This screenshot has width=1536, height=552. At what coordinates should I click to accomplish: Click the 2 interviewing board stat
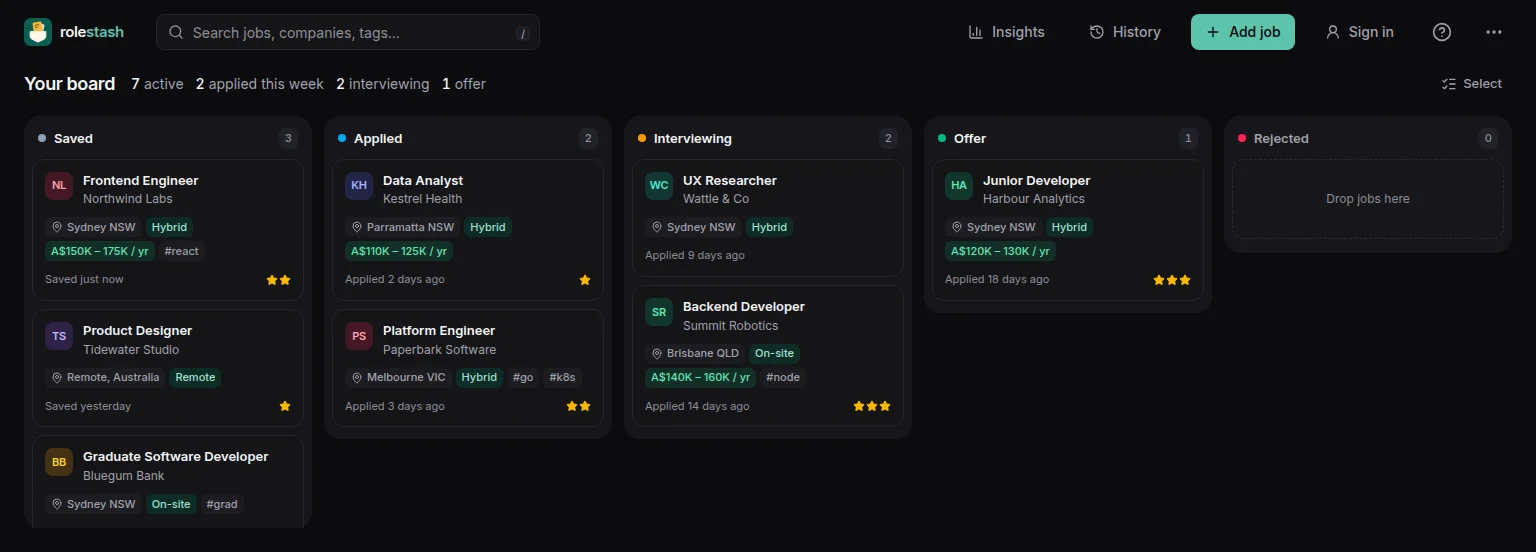pos(383,84)
